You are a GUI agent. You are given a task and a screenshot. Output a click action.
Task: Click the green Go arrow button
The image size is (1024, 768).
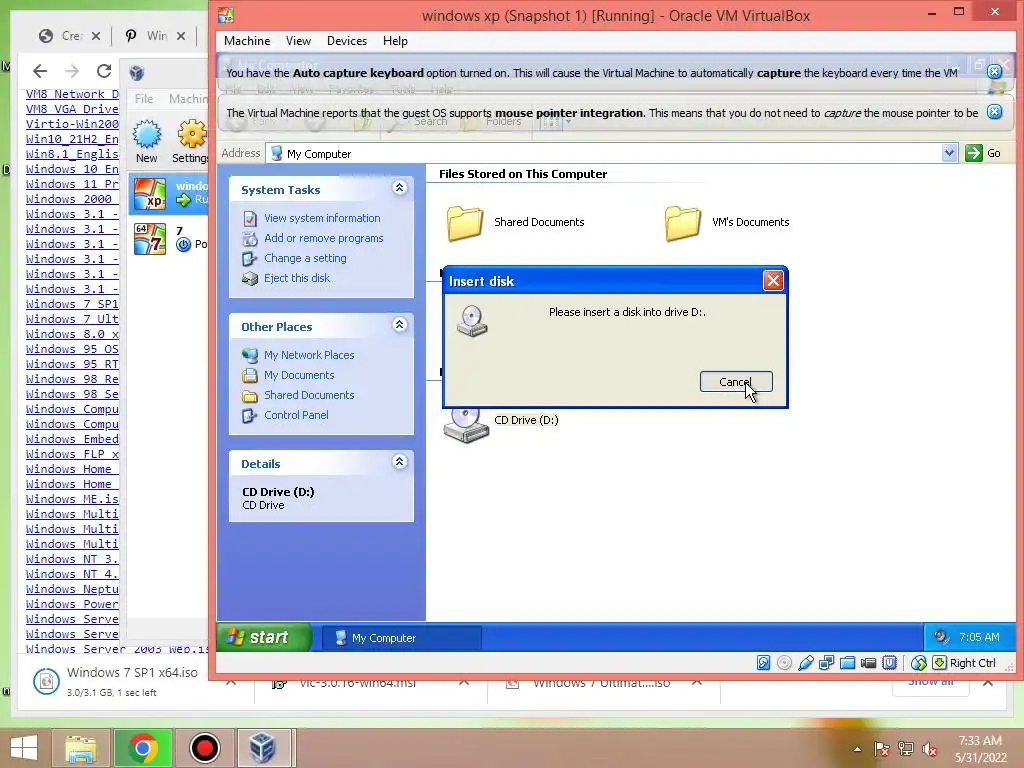point(974,153)
